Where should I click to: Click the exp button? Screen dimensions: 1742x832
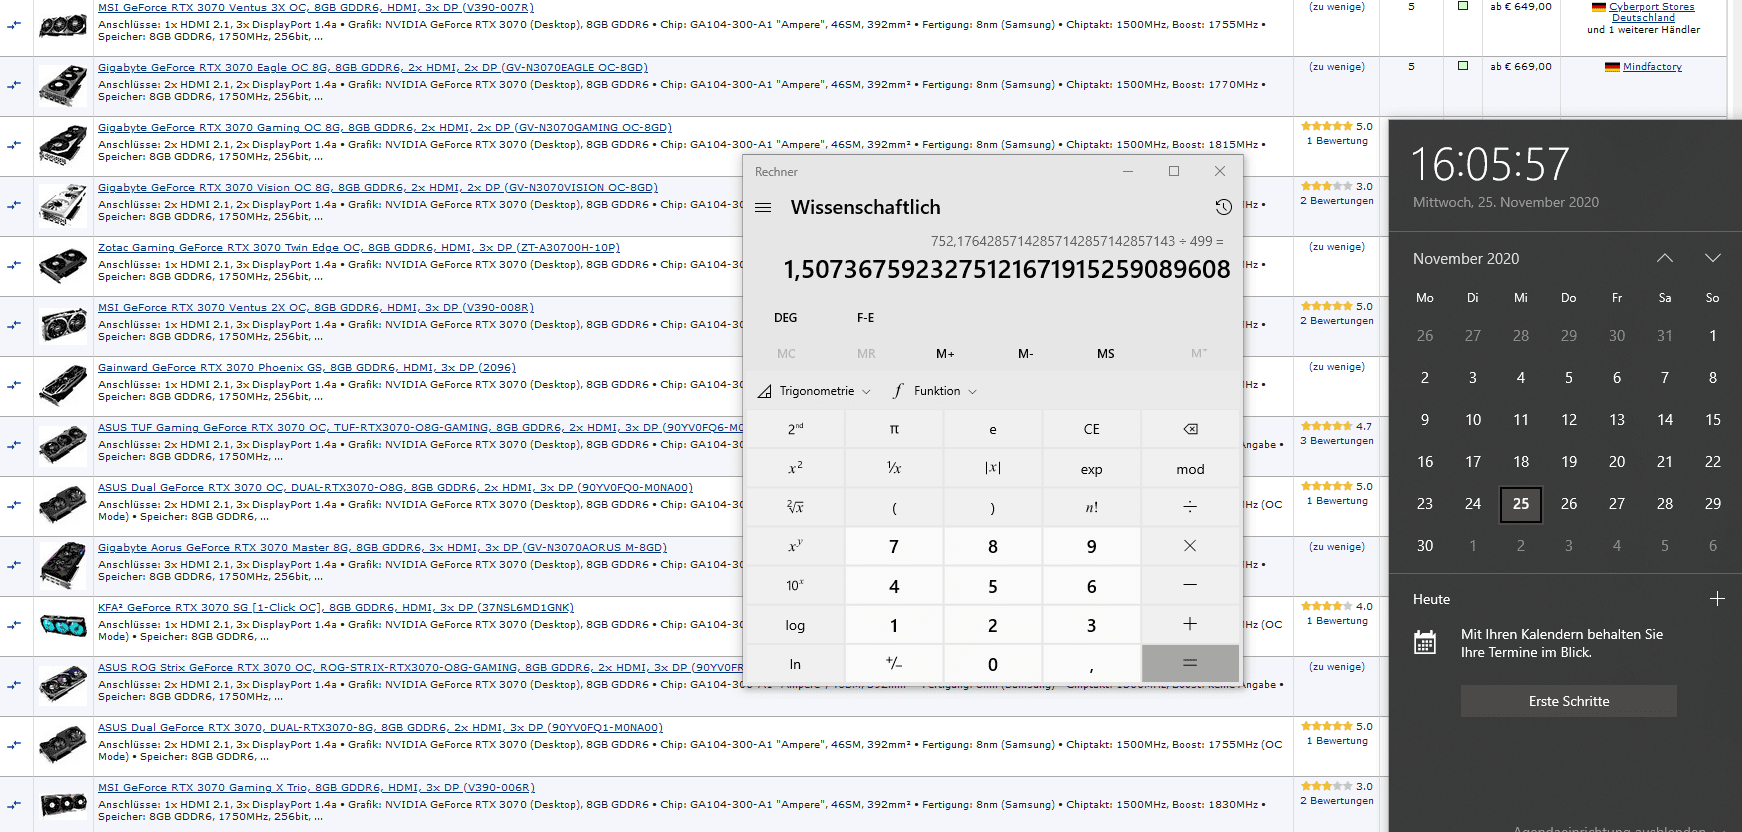coord(1091,468)
